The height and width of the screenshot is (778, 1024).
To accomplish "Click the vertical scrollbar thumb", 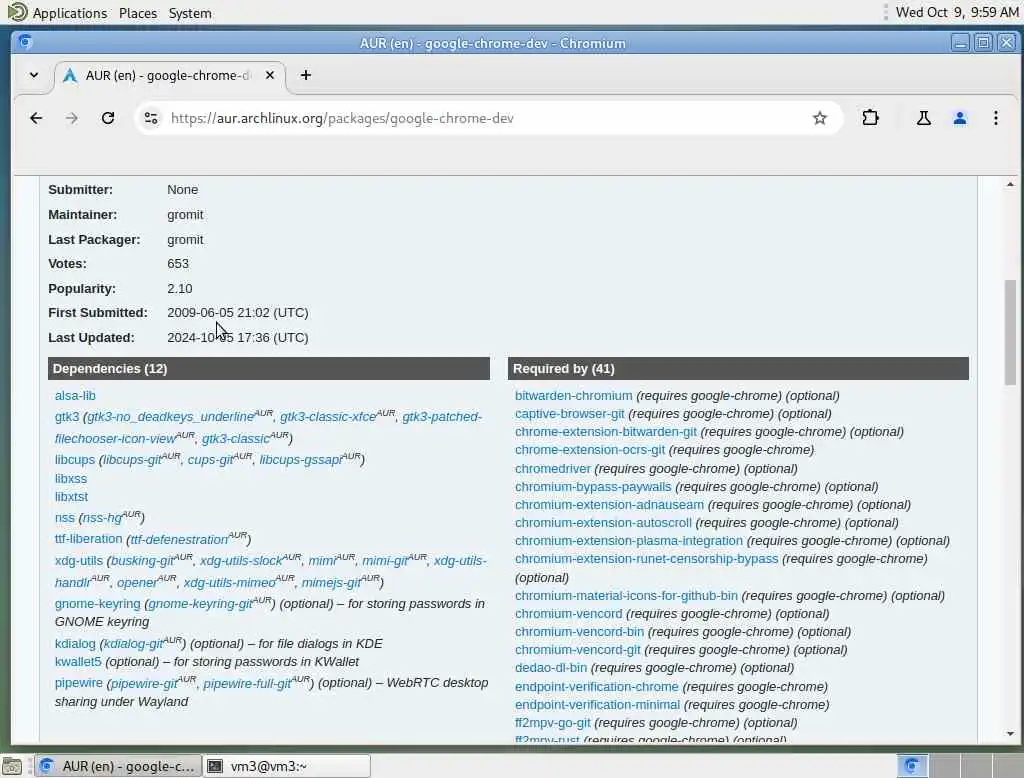I will [1010, 332].
